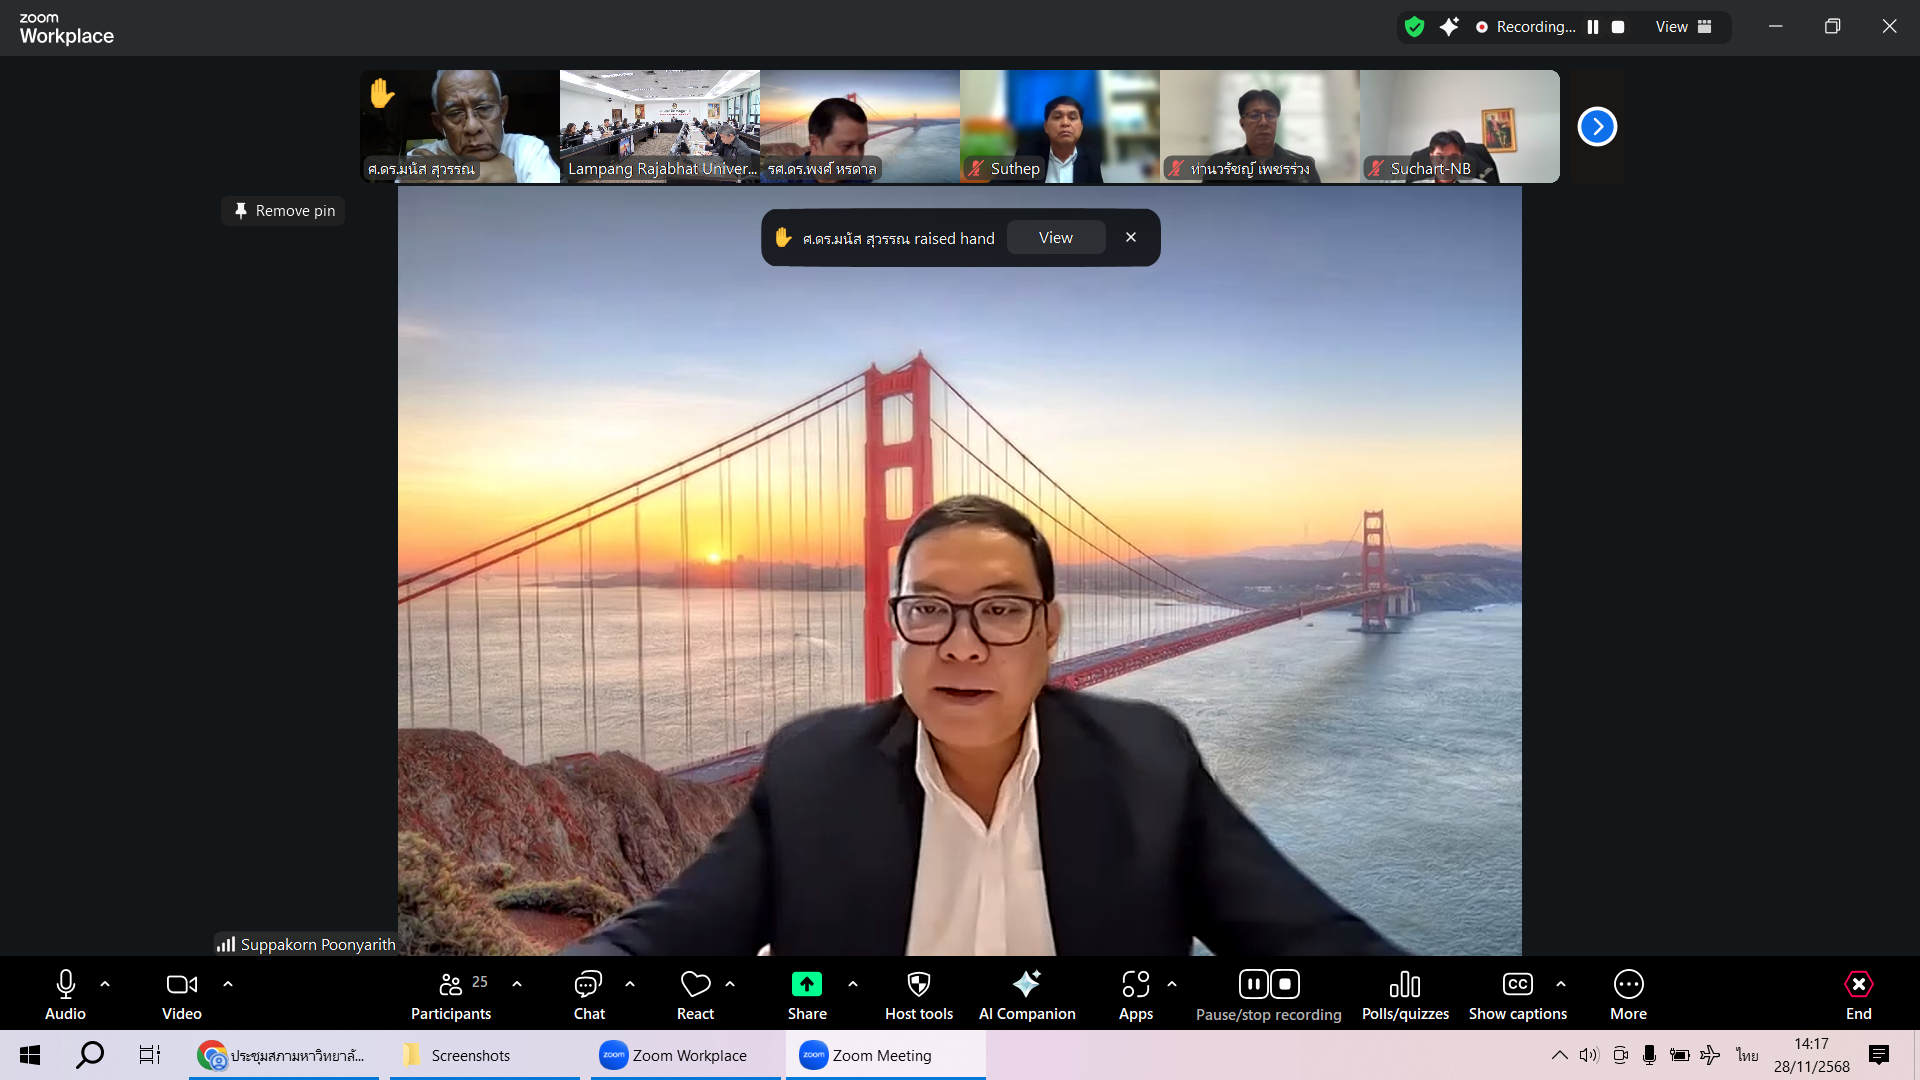Toggle the Video camera off
Screen dimensions: 1920x1080
[x=181, y=985]
